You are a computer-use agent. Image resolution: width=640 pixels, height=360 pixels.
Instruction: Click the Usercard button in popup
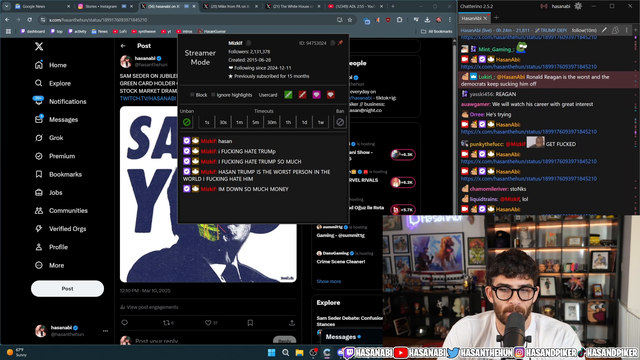point(268,95)
